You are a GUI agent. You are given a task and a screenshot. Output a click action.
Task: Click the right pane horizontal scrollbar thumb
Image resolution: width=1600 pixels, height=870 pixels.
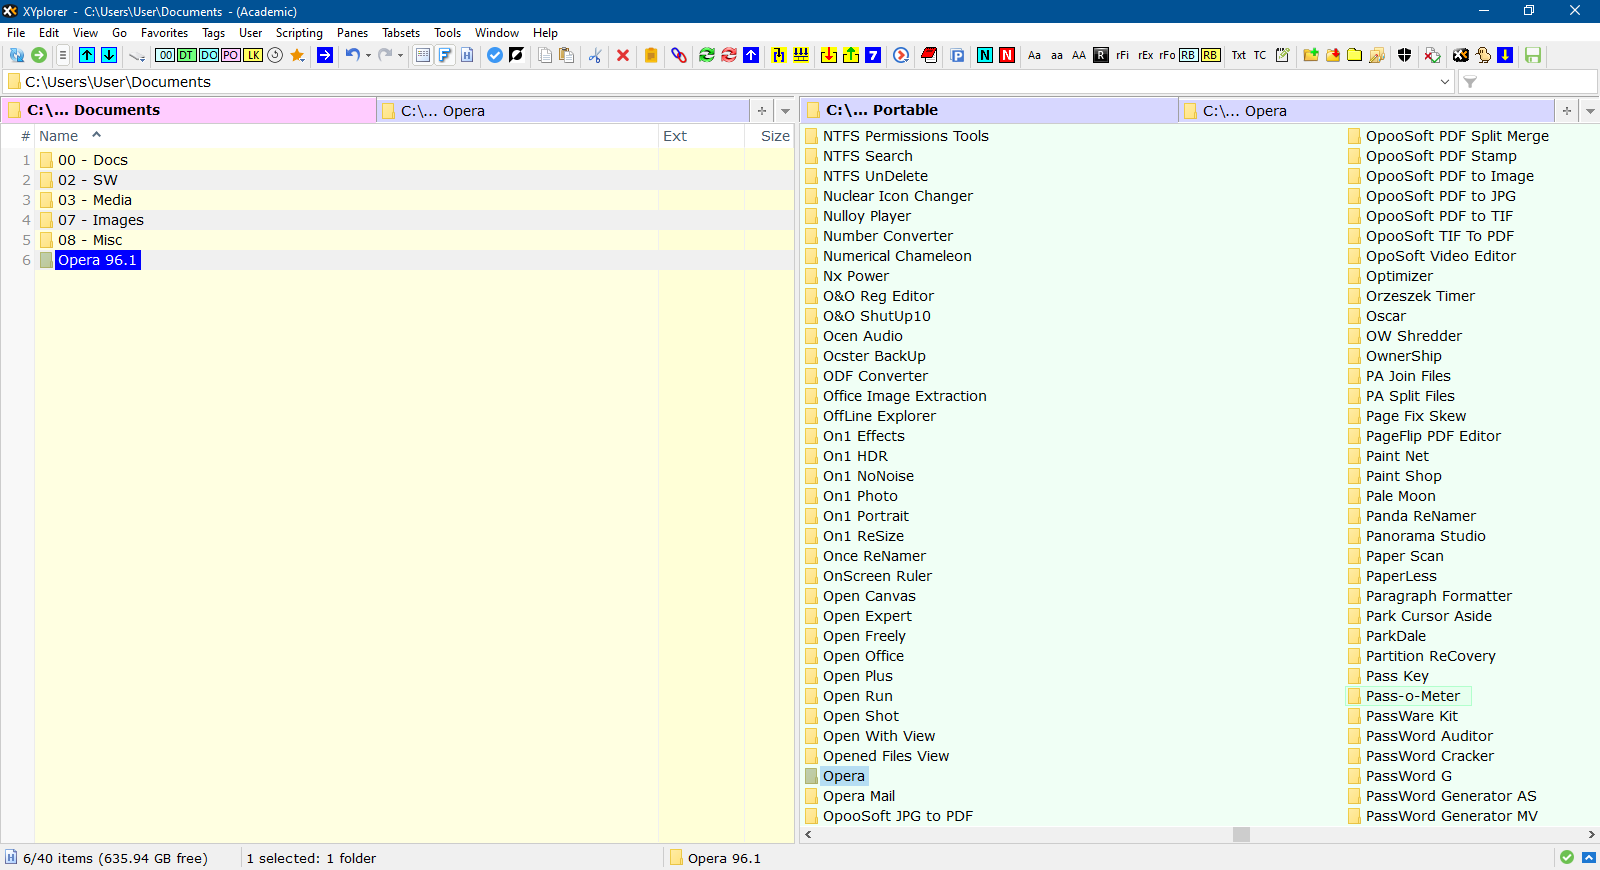(1241, 834)
